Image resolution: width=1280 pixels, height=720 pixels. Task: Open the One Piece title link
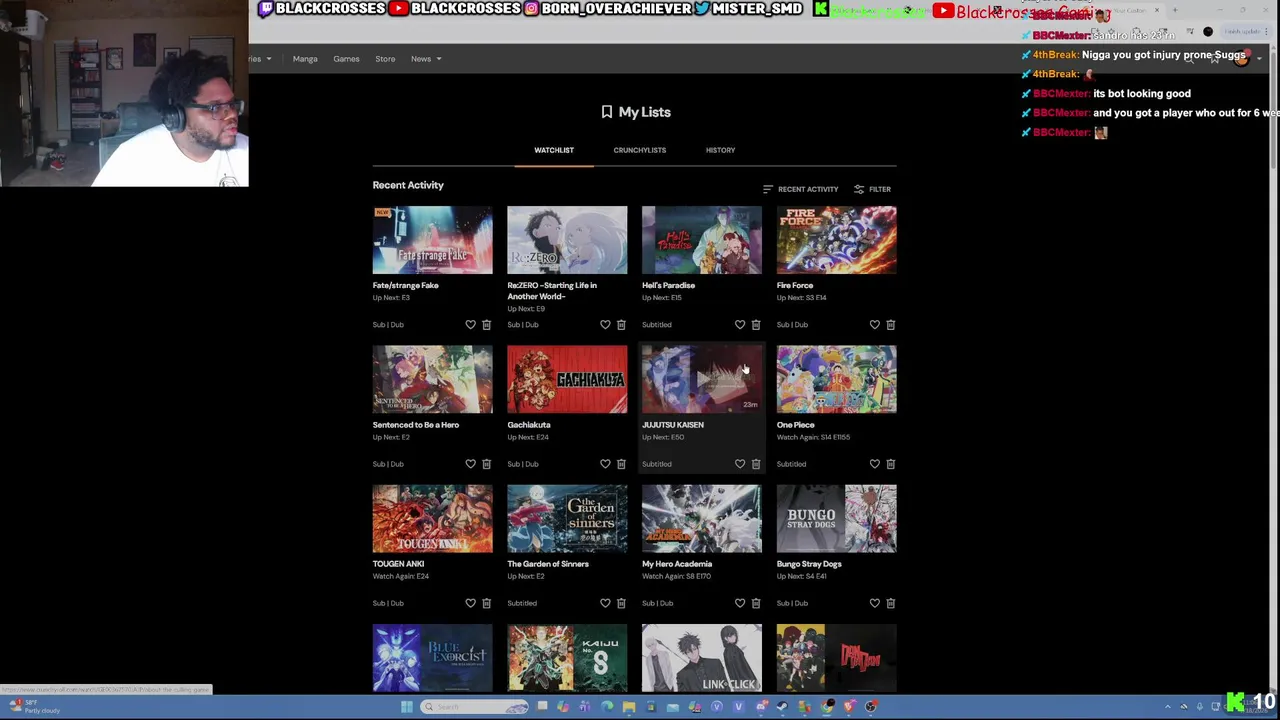pyautogui.click(x=796, y=425)
